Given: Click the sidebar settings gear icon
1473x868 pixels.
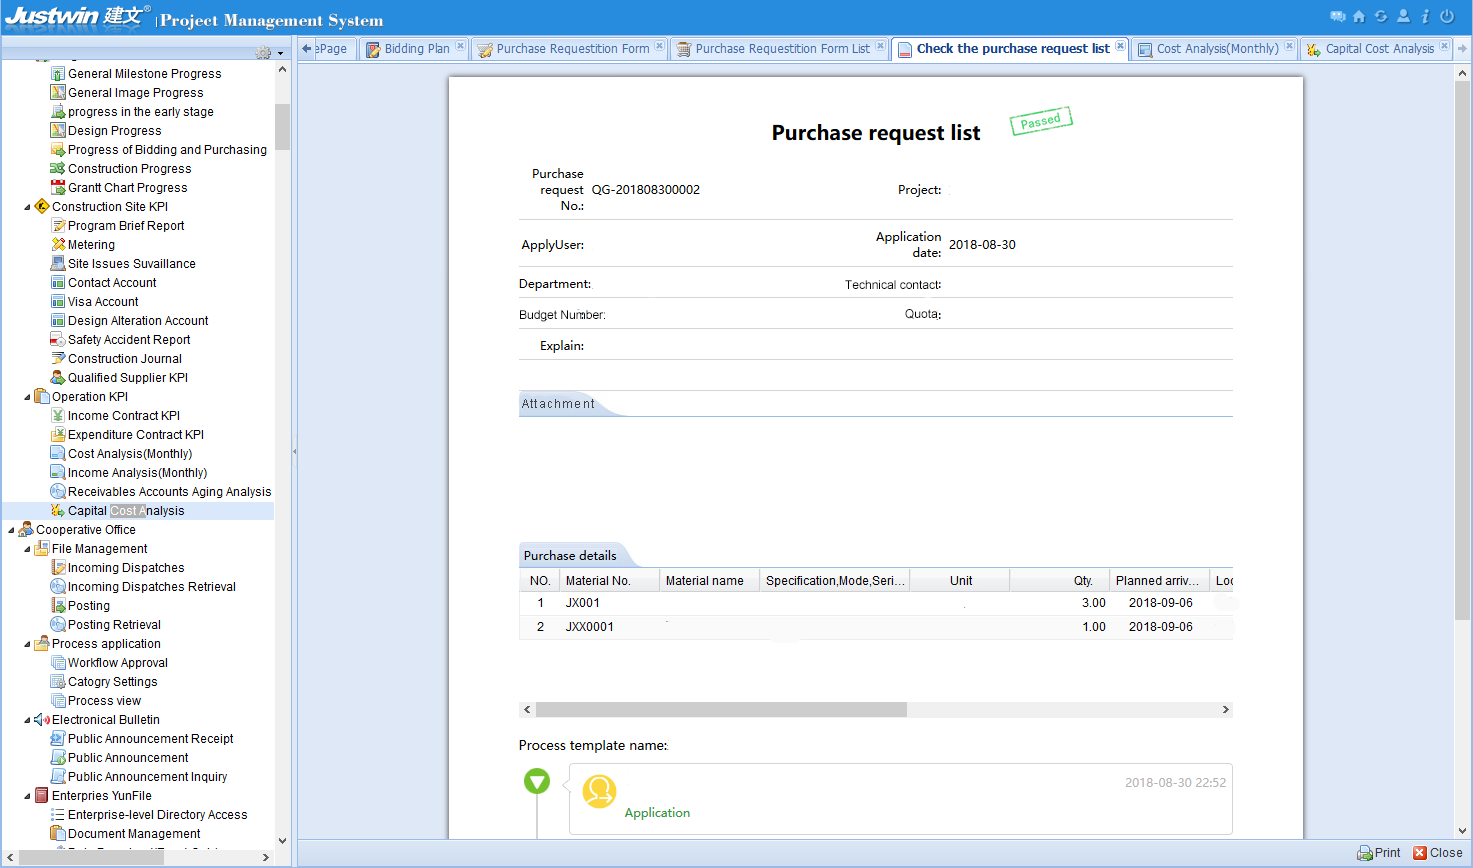Looking at the screenshot, I should 263,53.
